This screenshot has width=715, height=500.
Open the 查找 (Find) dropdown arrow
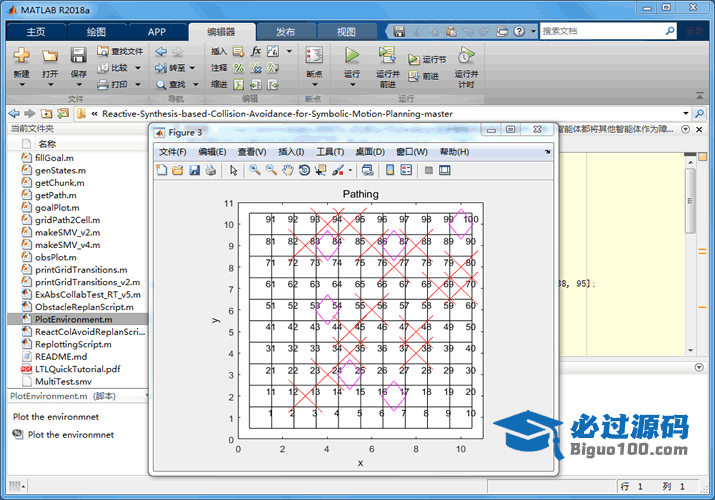[x=196, y=84]
